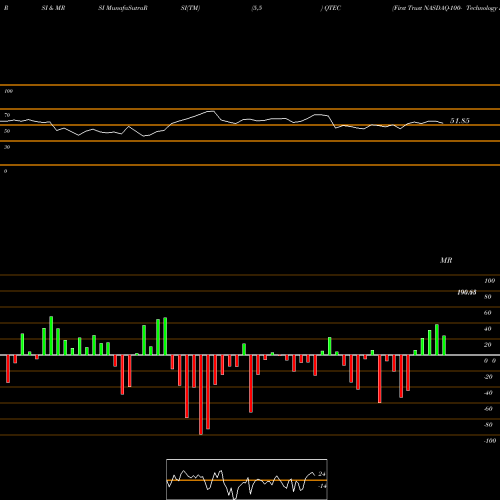Click the -100 label on the MR axis

490,441
